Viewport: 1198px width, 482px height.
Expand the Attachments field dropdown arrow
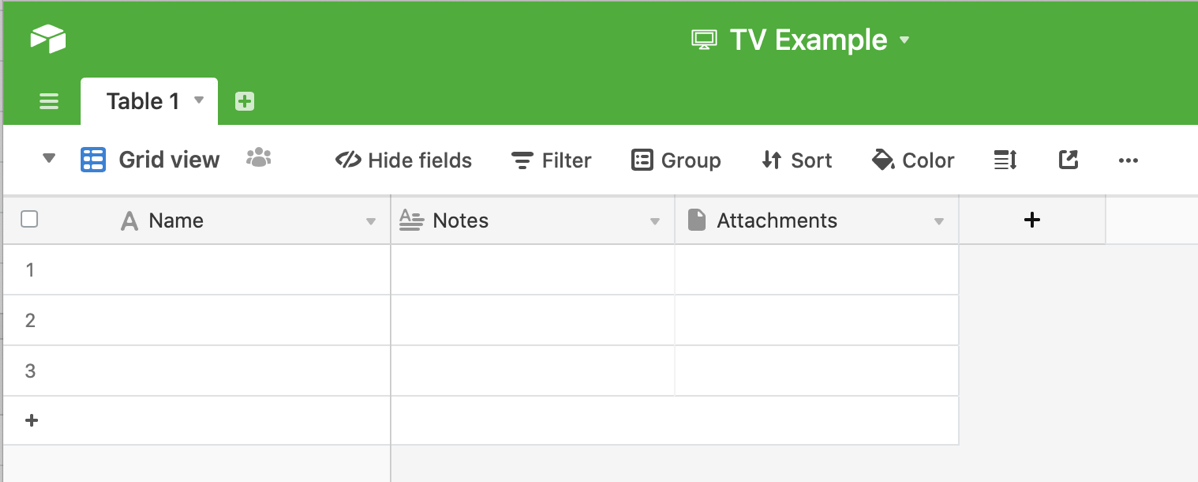pos(939,221)
